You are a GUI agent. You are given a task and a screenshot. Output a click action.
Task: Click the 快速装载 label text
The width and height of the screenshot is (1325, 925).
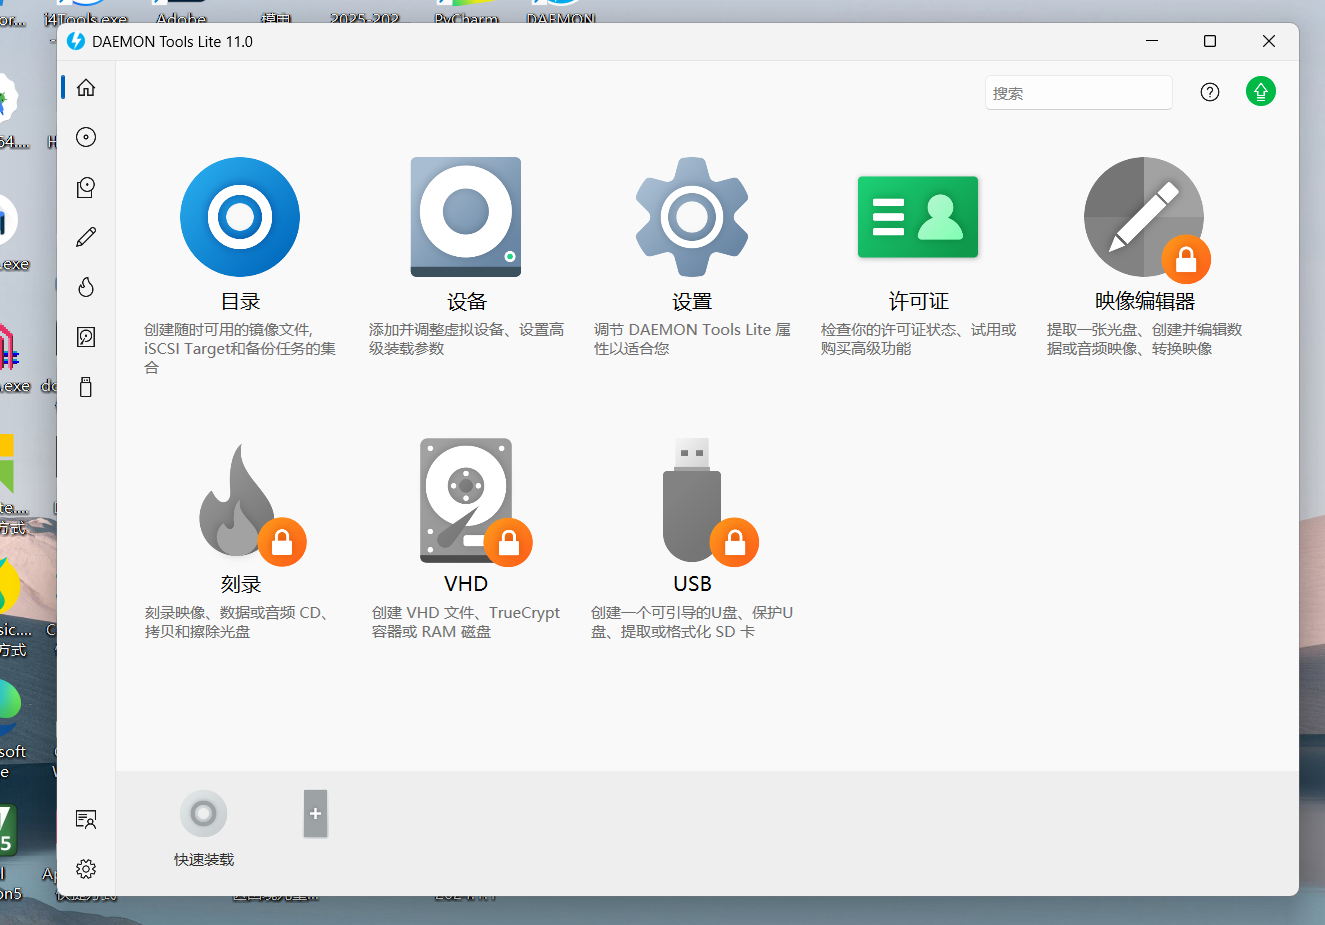click(x=204, y=860)
